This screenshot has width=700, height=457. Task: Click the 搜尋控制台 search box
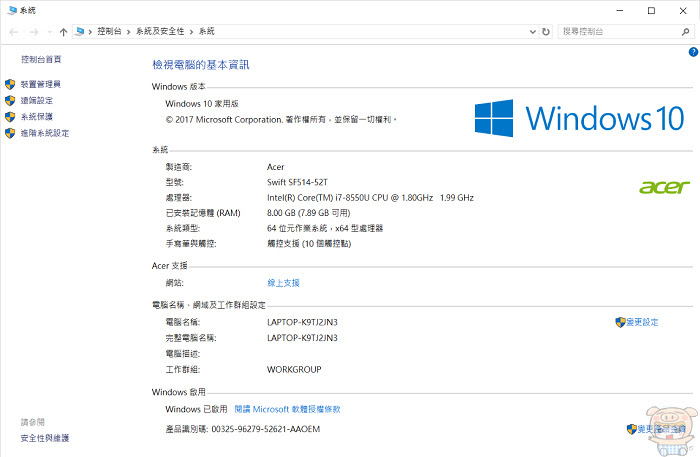[x=625, y=32]
